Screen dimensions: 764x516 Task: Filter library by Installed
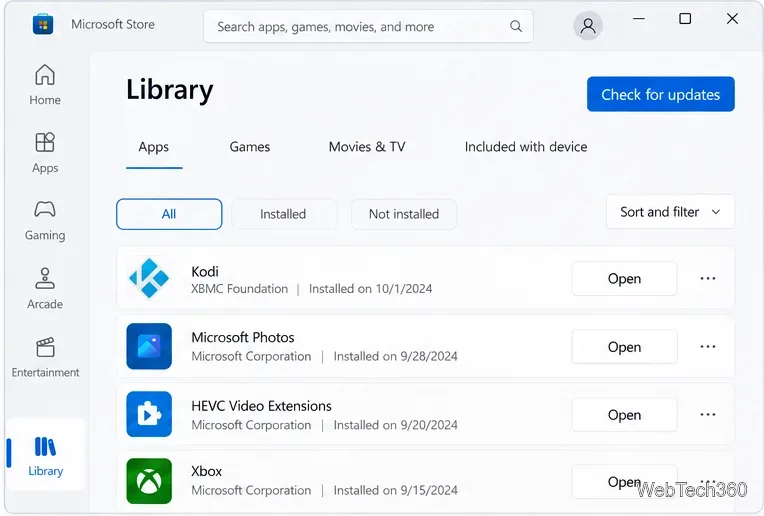tap(284, 214)
